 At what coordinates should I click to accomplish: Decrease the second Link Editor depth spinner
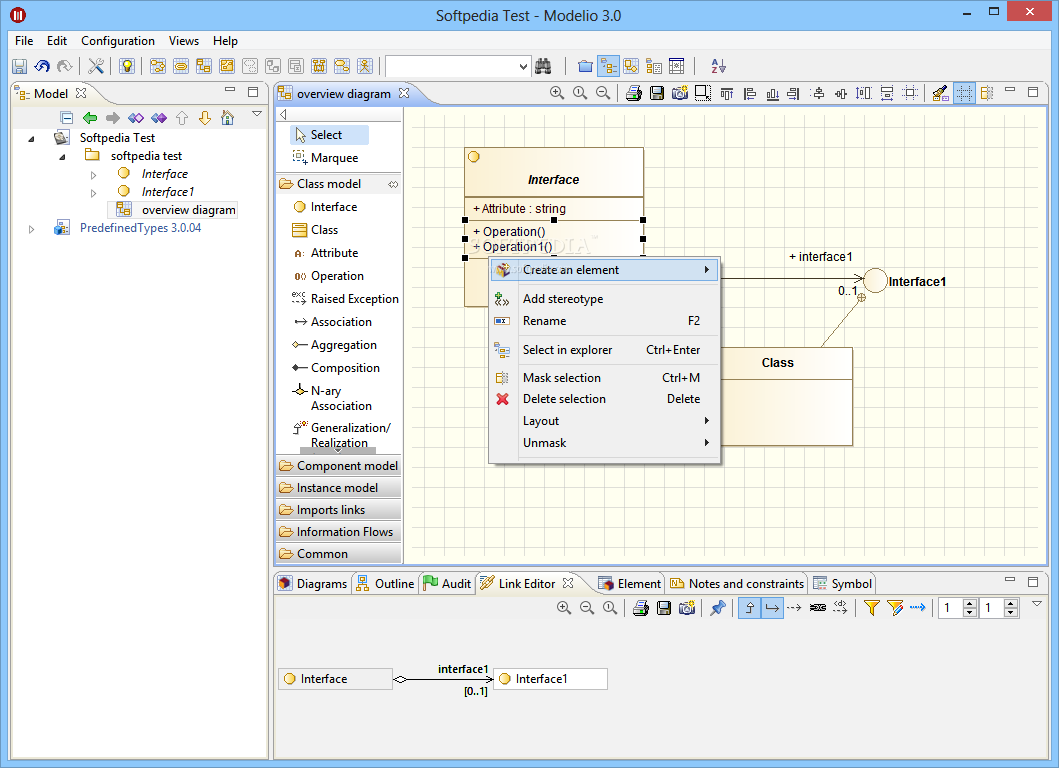[1011, 613]
